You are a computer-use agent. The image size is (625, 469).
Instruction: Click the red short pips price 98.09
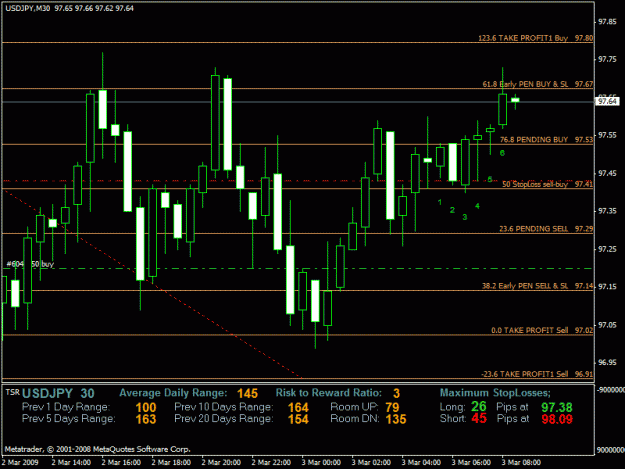557,419
